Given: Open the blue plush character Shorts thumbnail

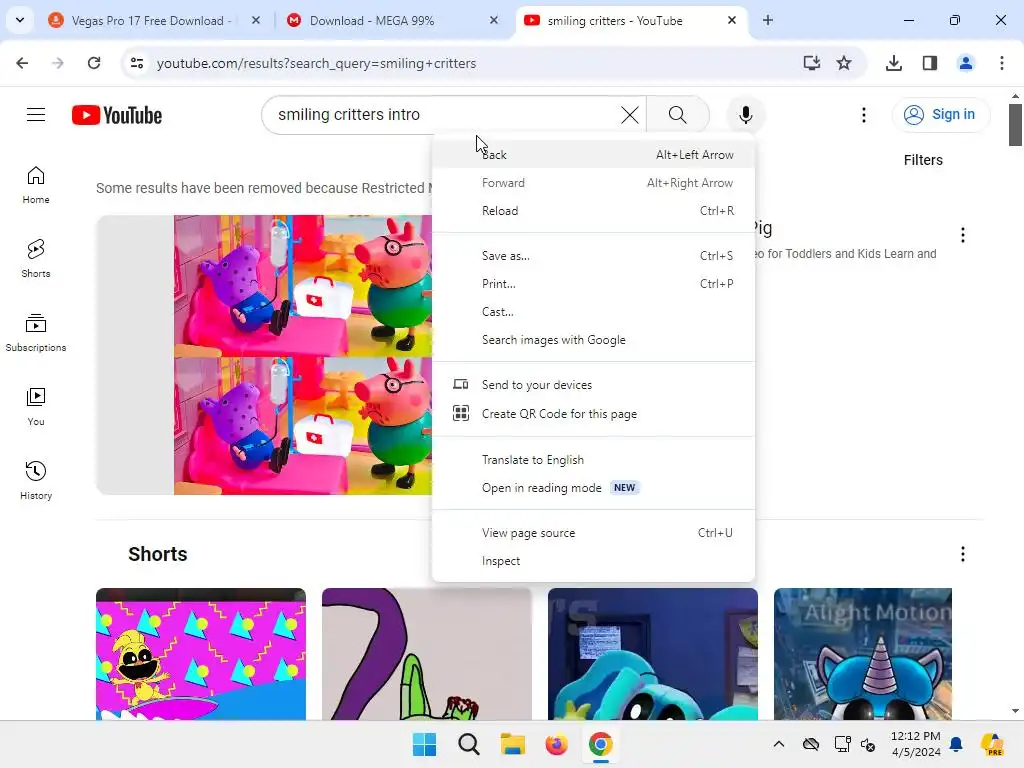Looking at the screenshot, I should coord(652,654).
